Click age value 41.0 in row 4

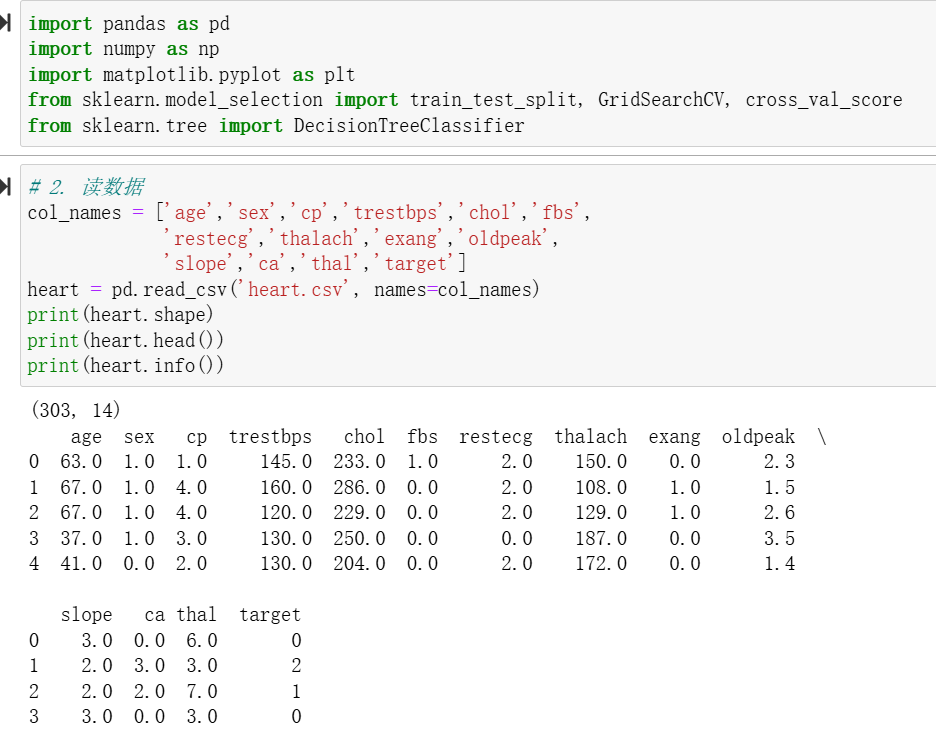tap(81, 563)
